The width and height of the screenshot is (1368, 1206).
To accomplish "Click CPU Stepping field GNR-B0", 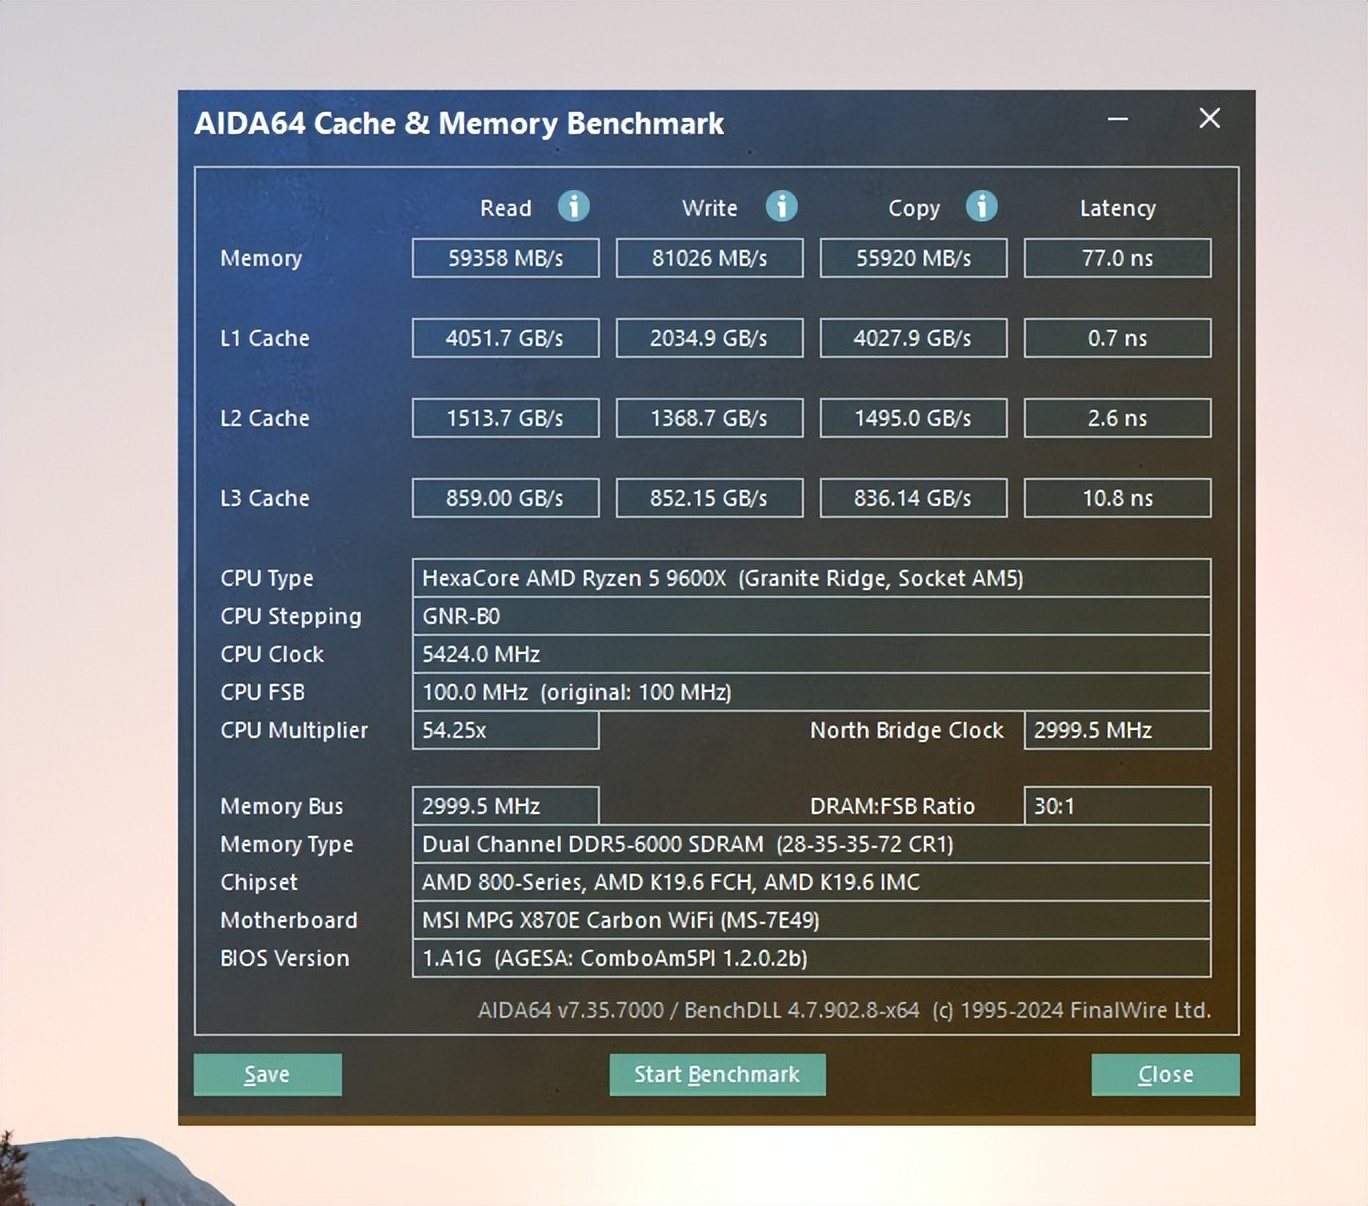I will point(812,616).
